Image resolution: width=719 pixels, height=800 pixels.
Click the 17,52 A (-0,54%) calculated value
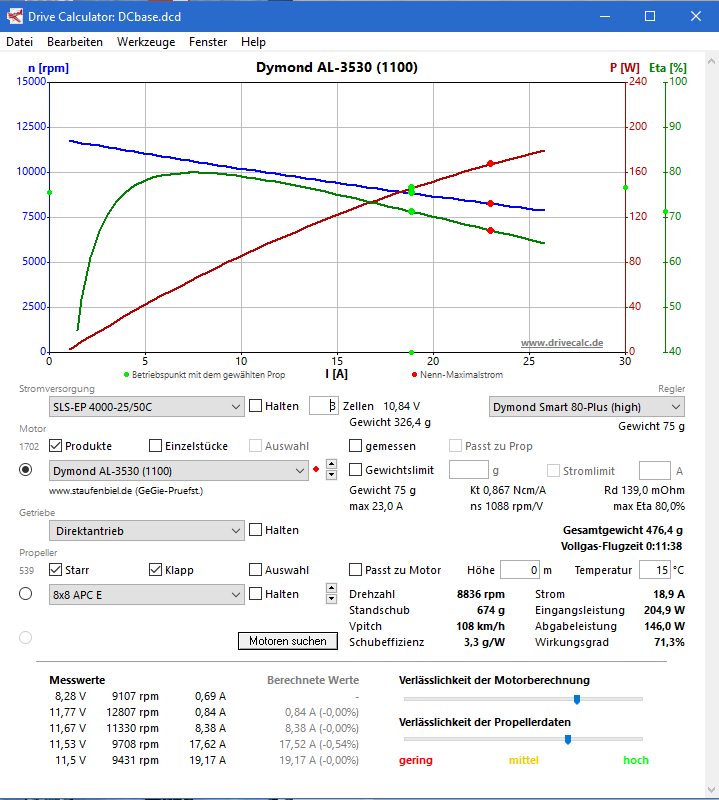pyautogui.click(x=319, y=744)
